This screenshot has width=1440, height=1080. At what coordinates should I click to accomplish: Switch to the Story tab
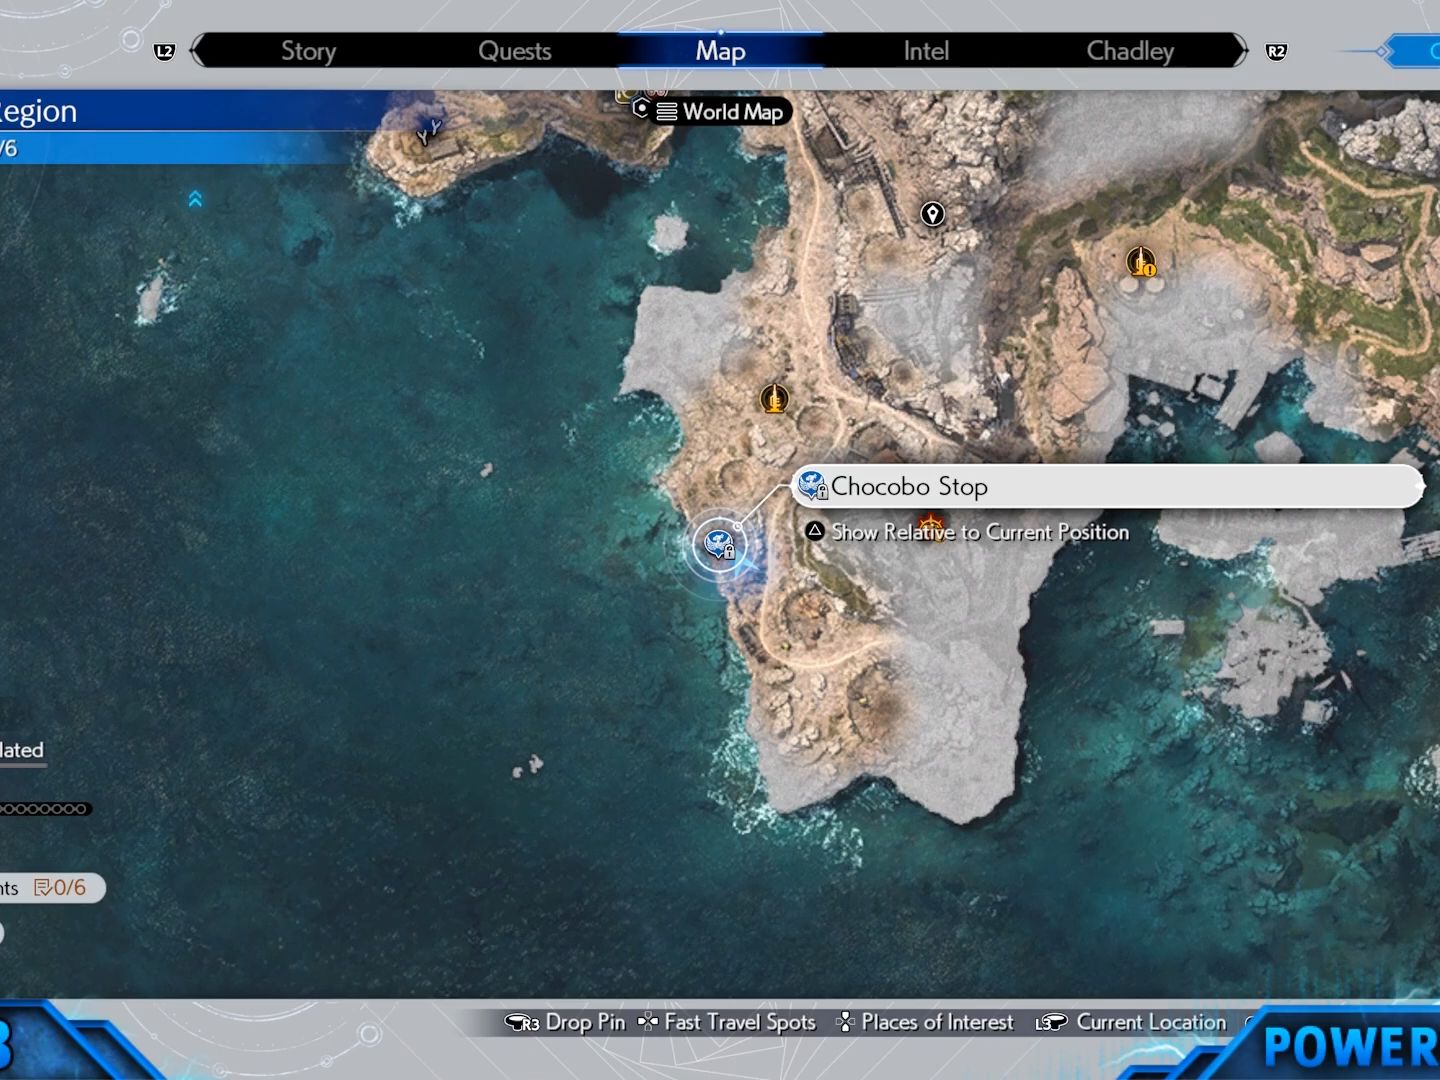(308, 51)
